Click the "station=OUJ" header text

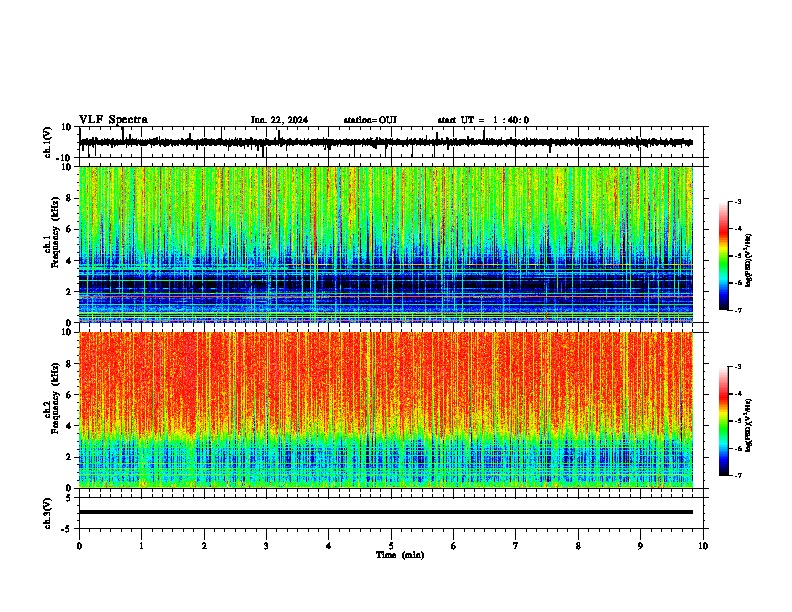[370, 120]
